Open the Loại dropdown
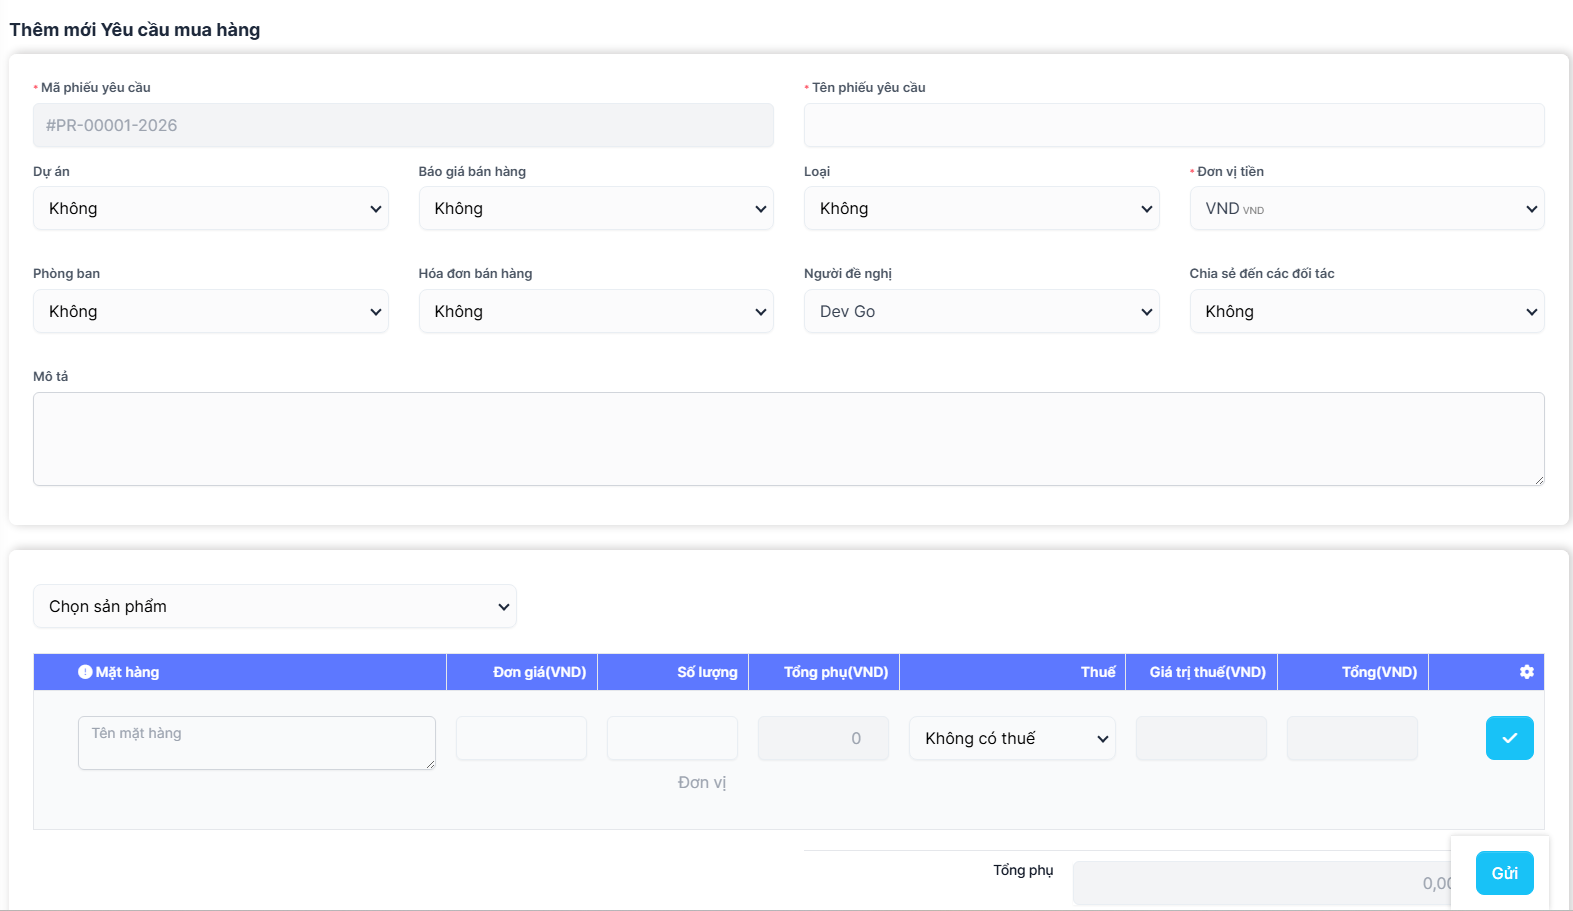This screenshot has height=911, width=1573. tap(981, 209)
